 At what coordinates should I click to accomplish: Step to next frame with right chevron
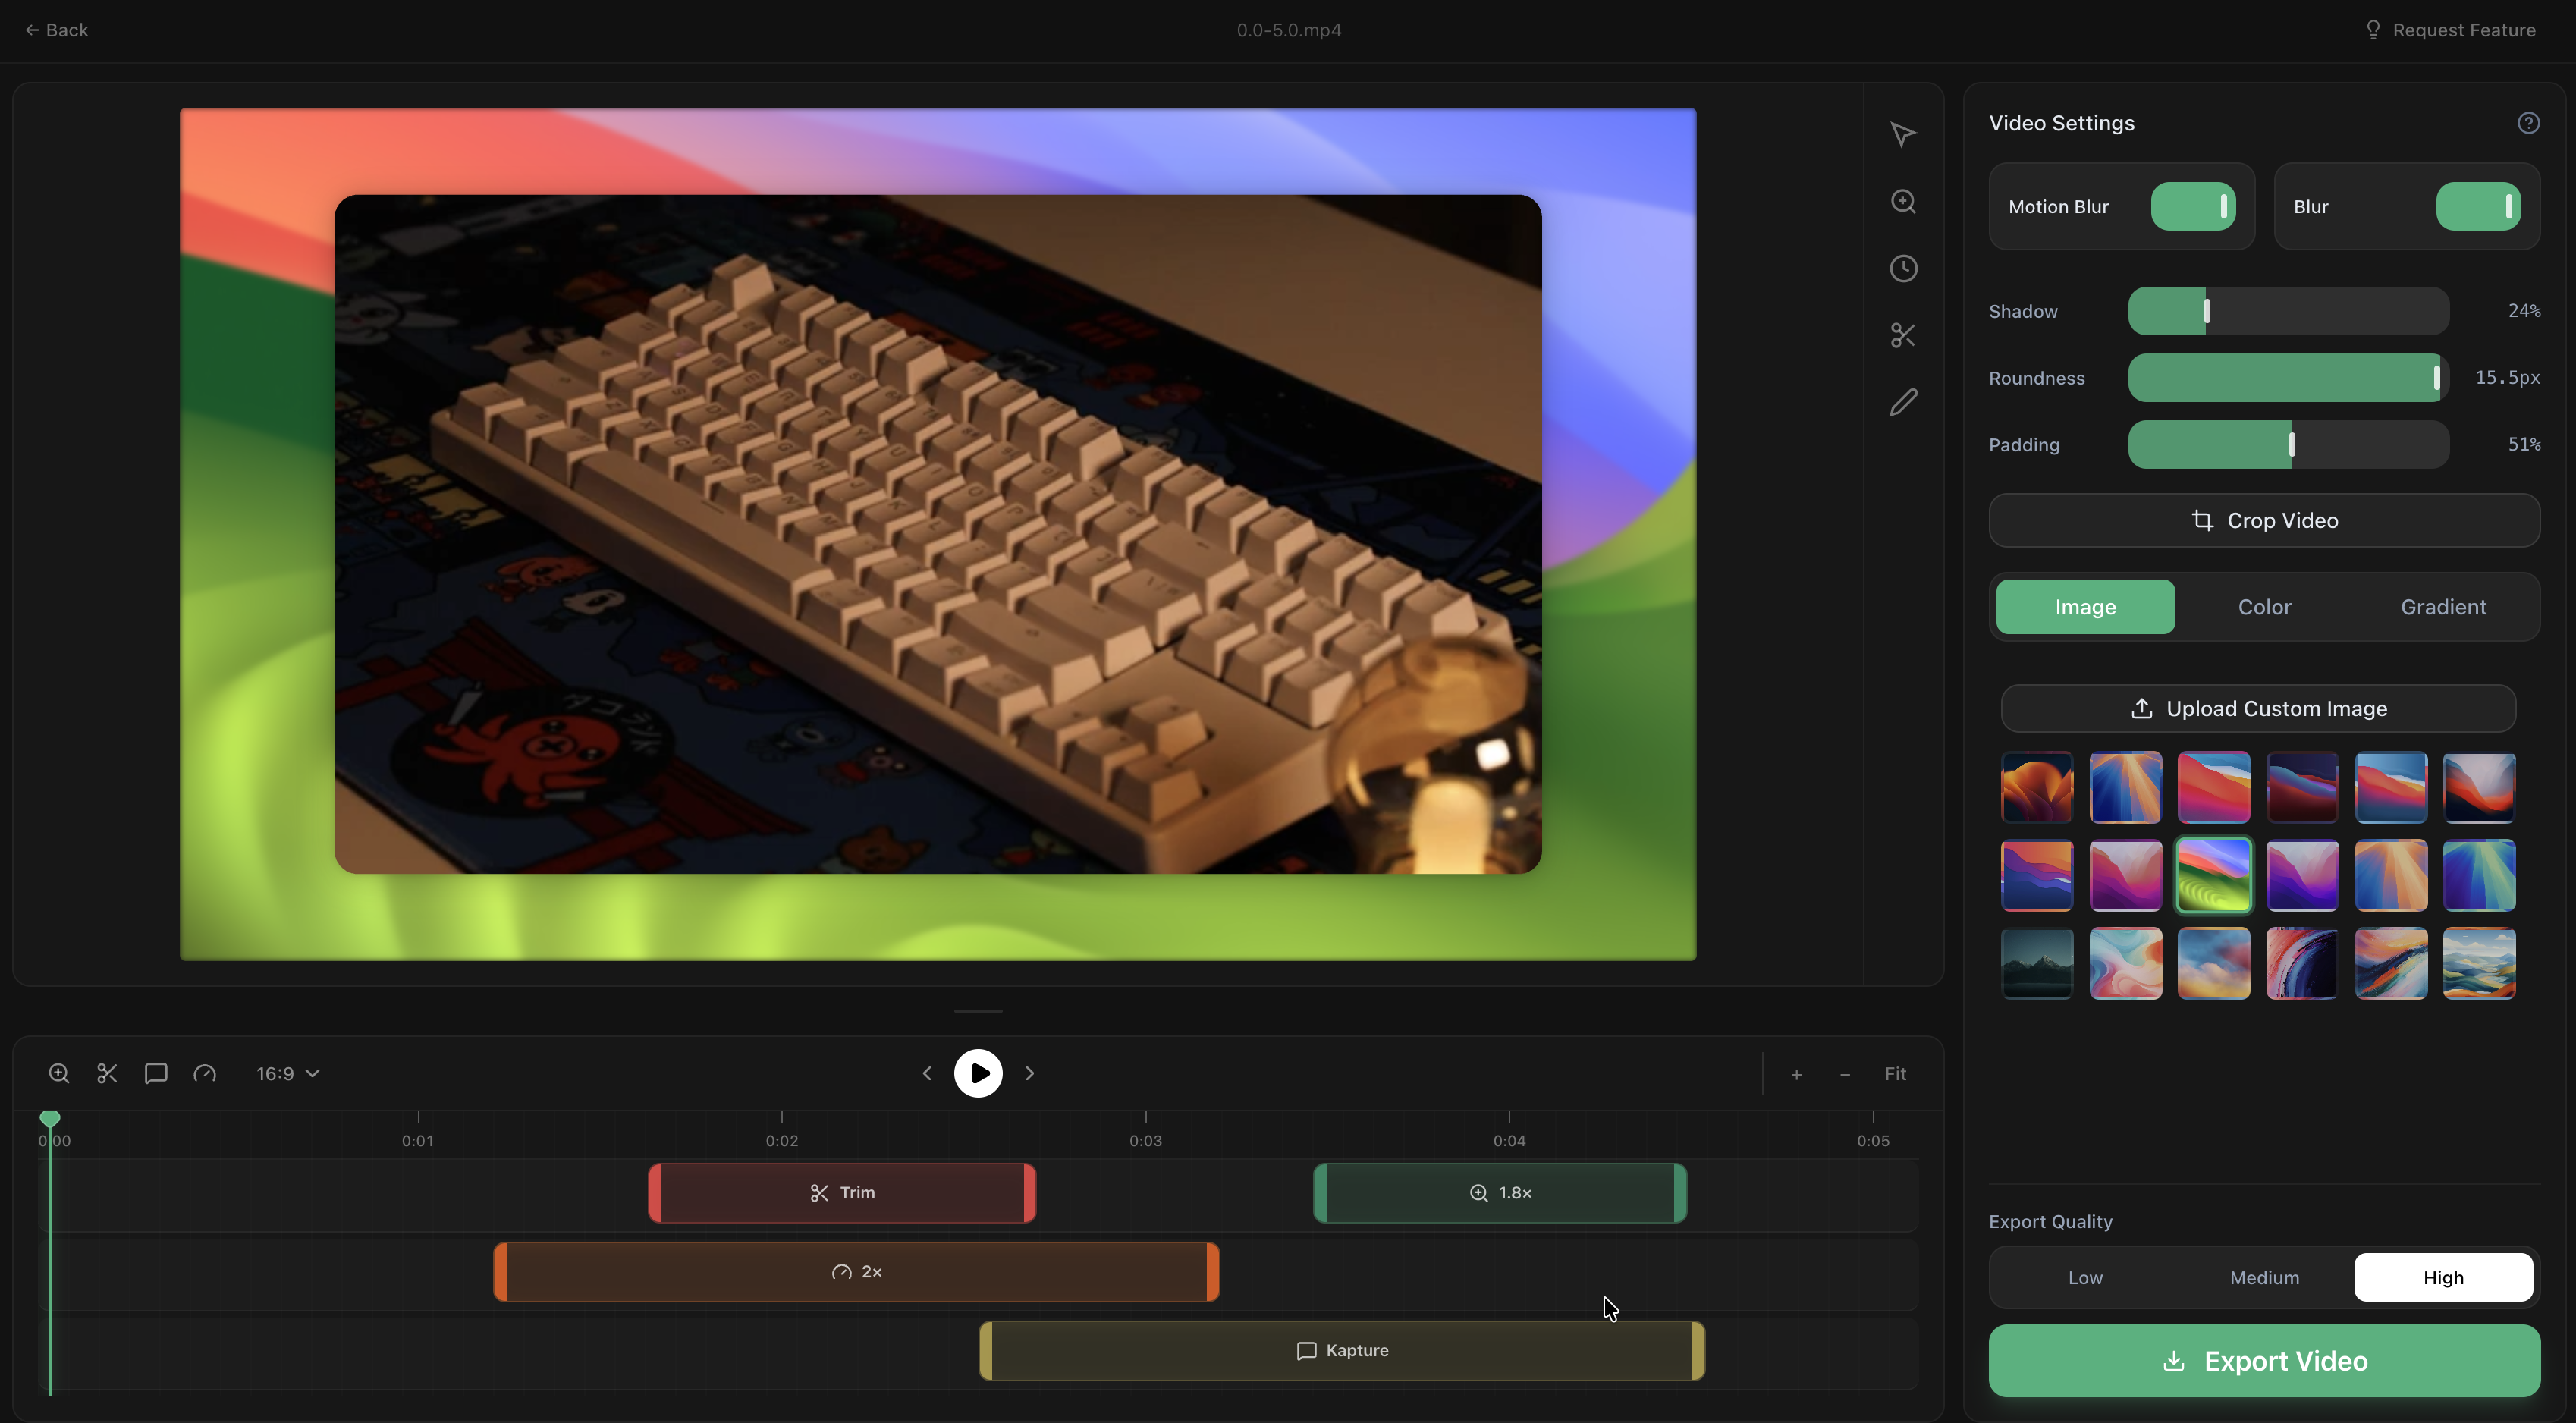coord(1029,1073)
